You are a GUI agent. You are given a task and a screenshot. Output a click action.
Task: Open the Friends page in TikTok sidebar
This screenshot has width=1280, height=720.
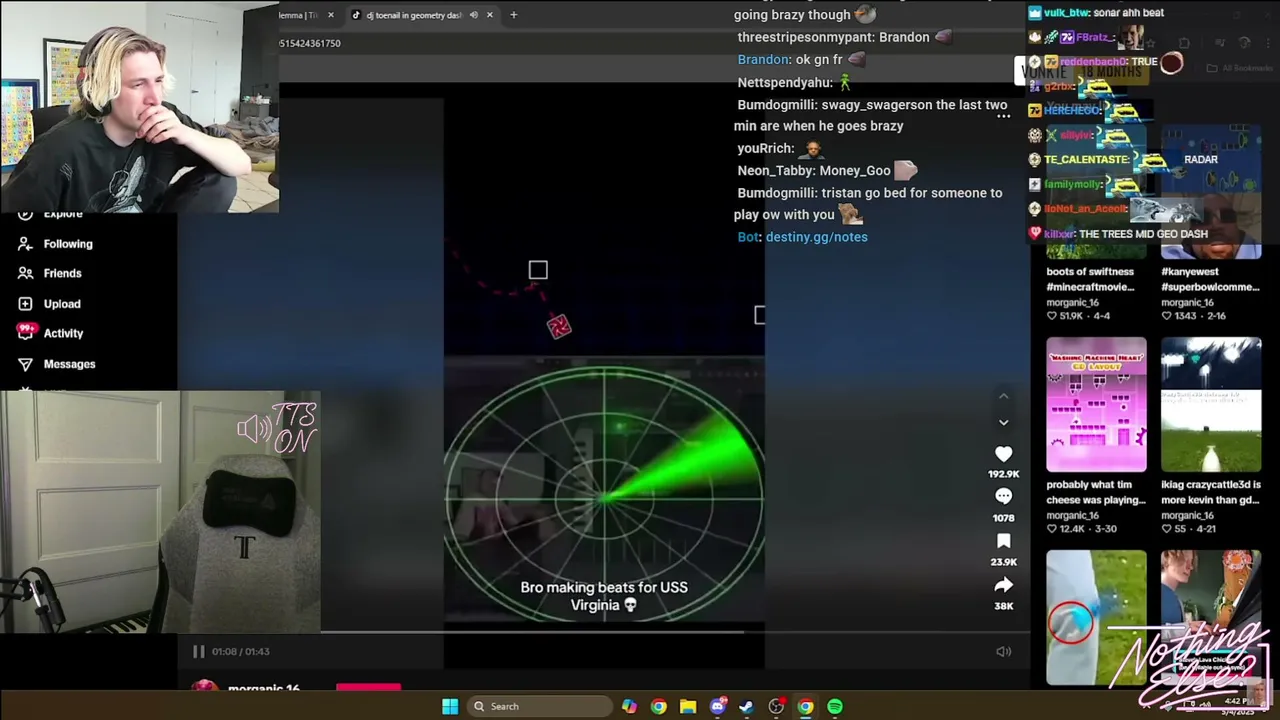pos(62,273)
